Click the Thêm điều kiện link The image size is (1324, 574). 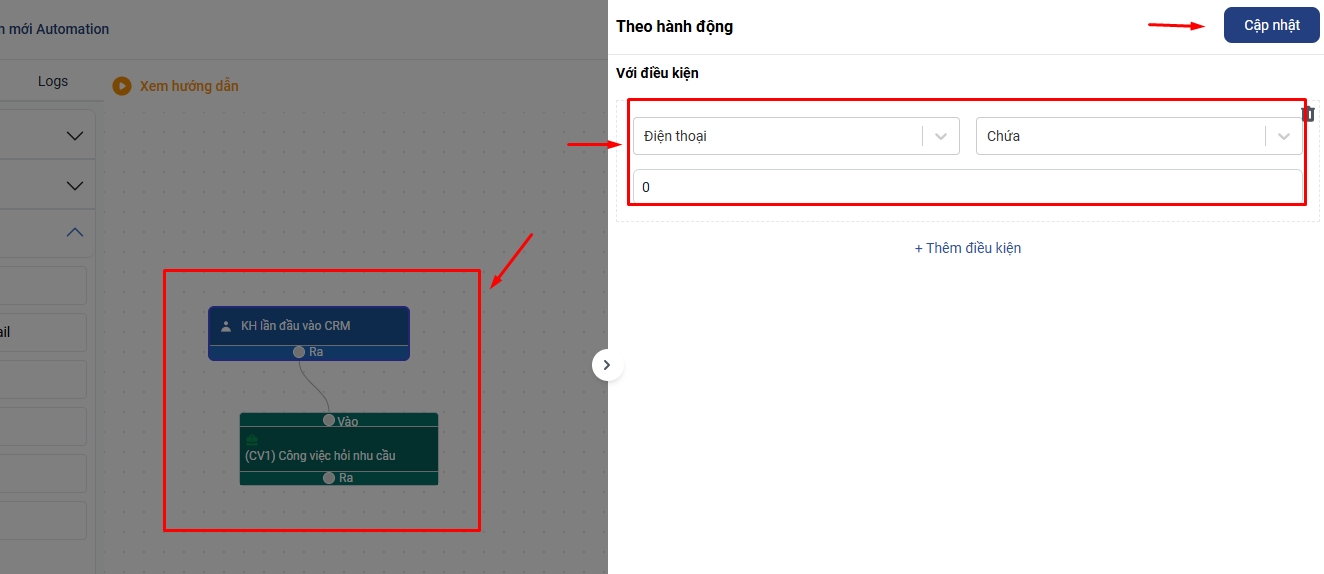pyautogui.click(x=967, y=248)
